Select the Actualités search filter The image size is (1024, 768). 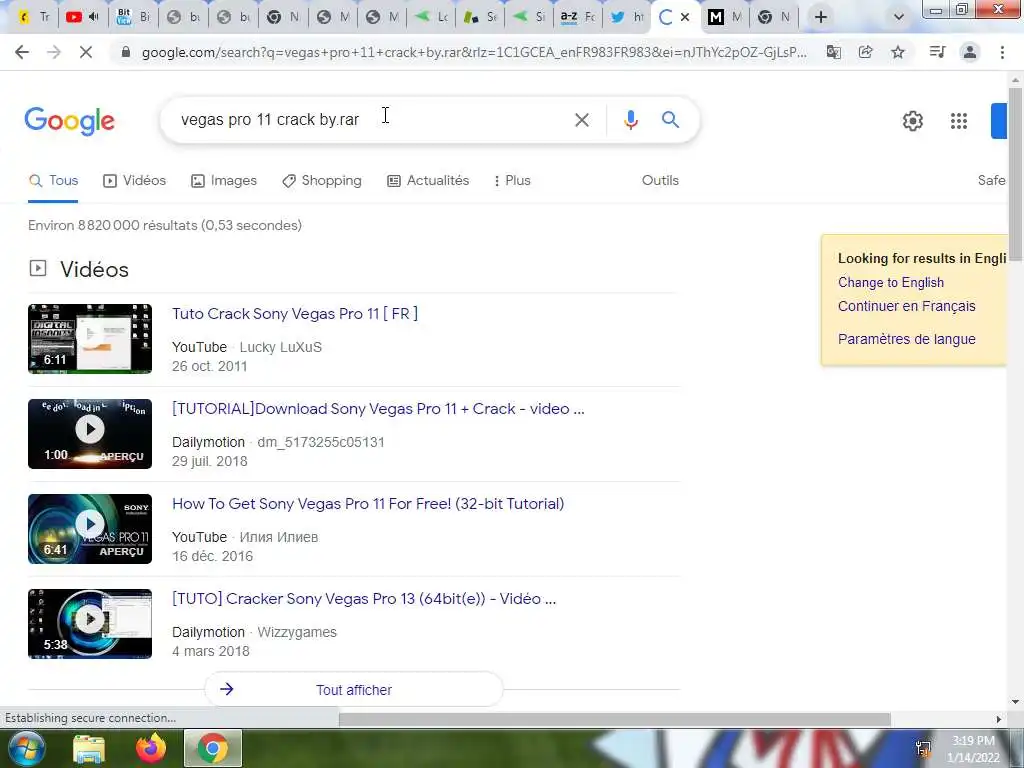coord(428,181)
